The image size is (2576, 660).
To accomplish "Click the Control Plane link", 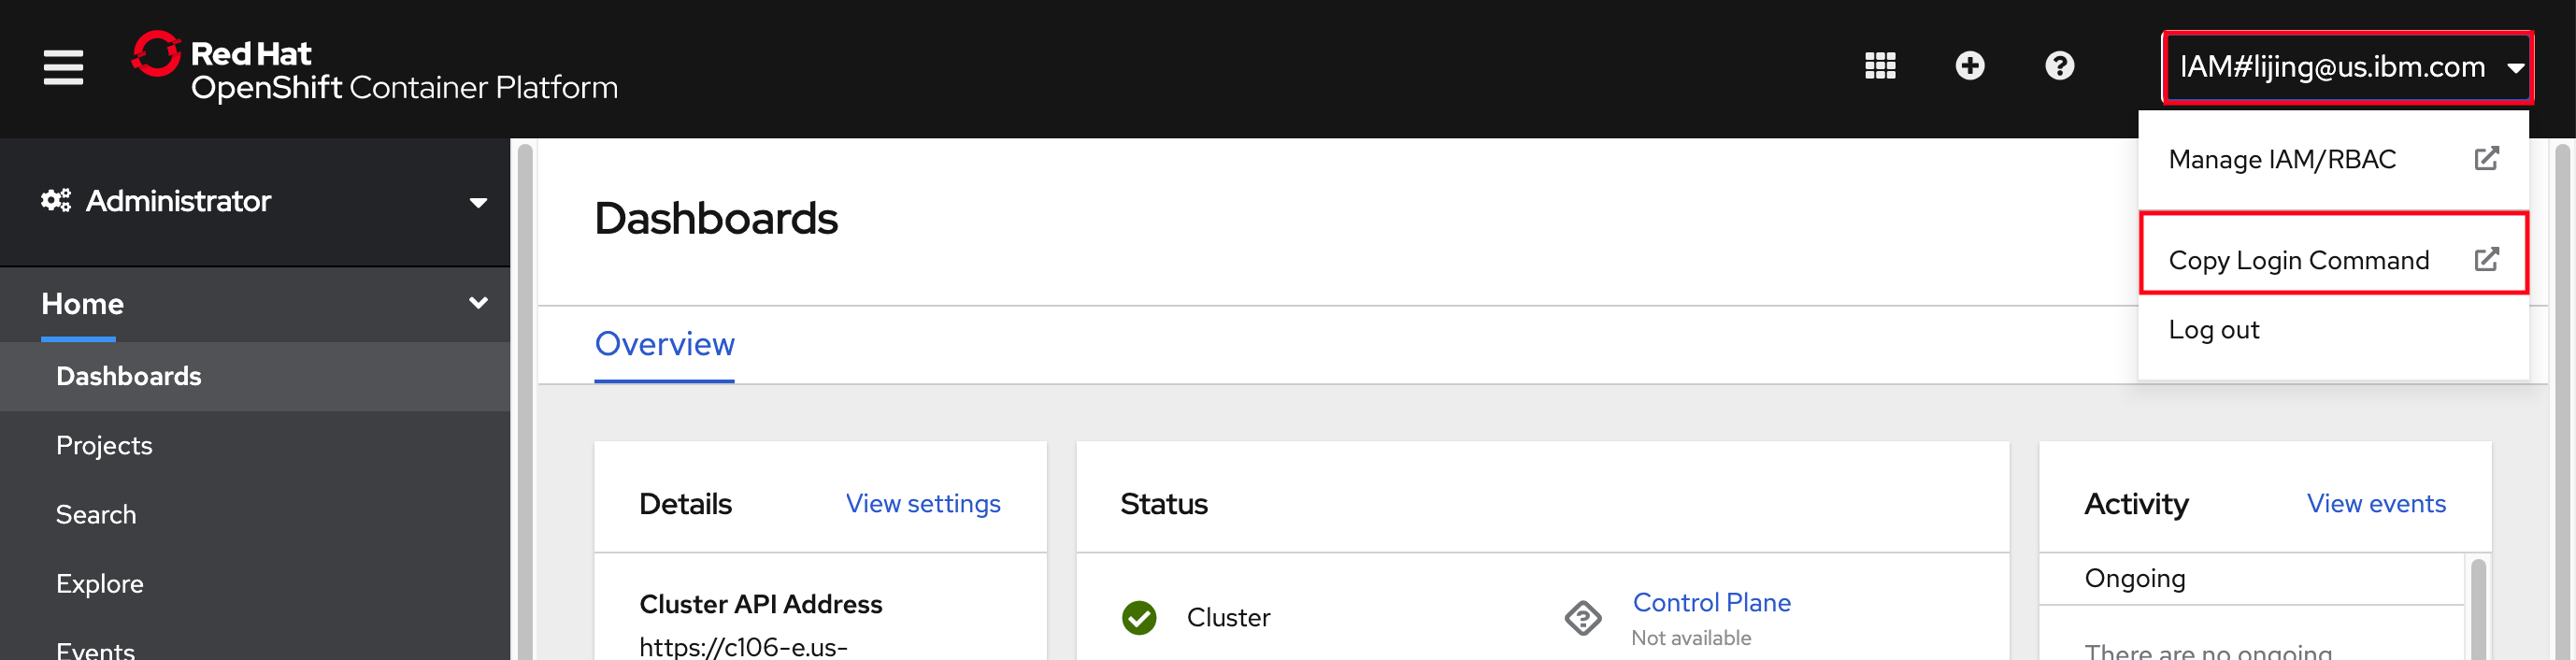I will [1711, 602].
